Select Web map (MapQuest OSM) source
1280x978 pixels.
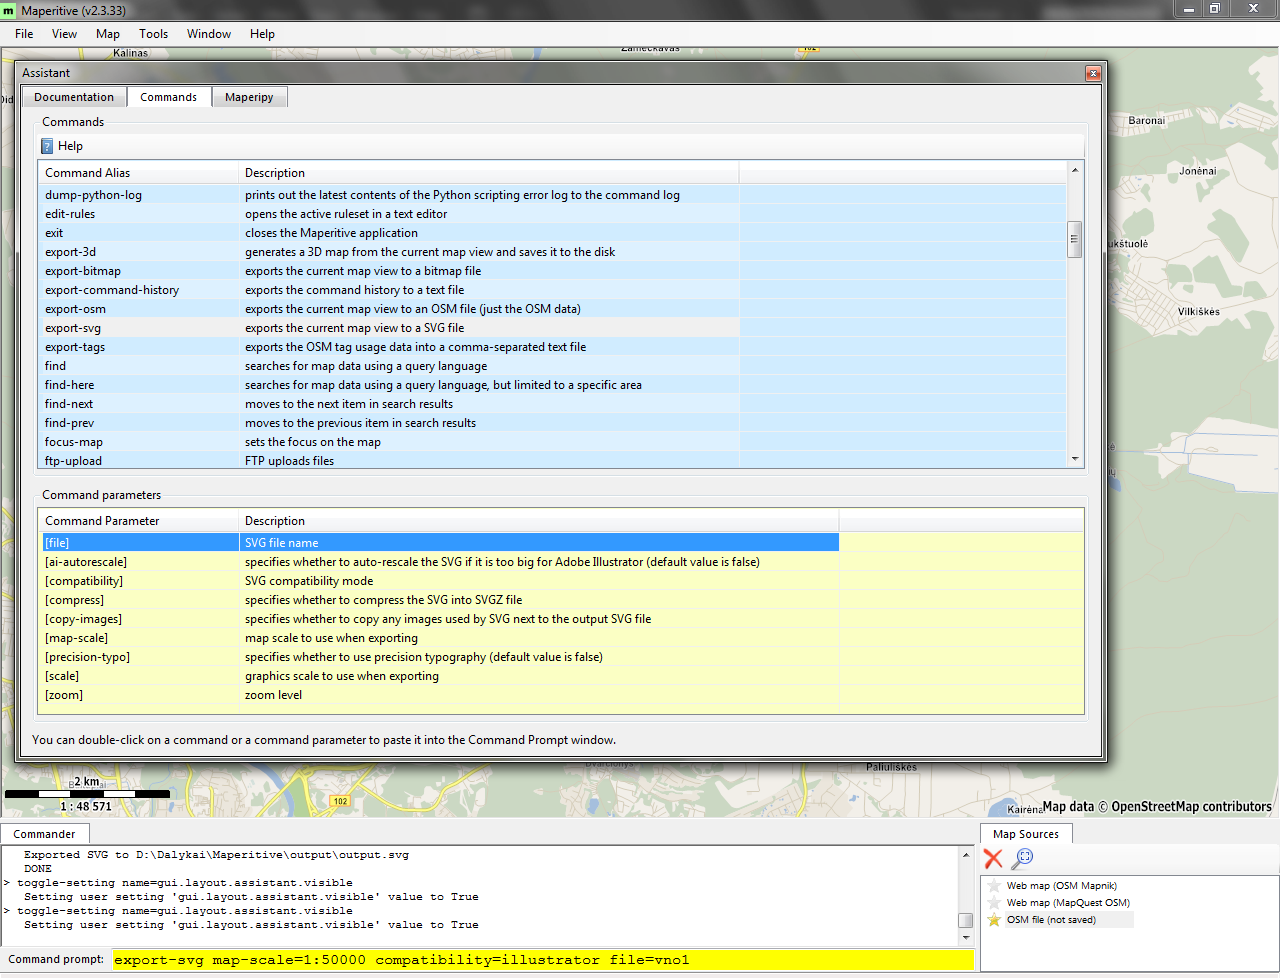(1068, 903)
